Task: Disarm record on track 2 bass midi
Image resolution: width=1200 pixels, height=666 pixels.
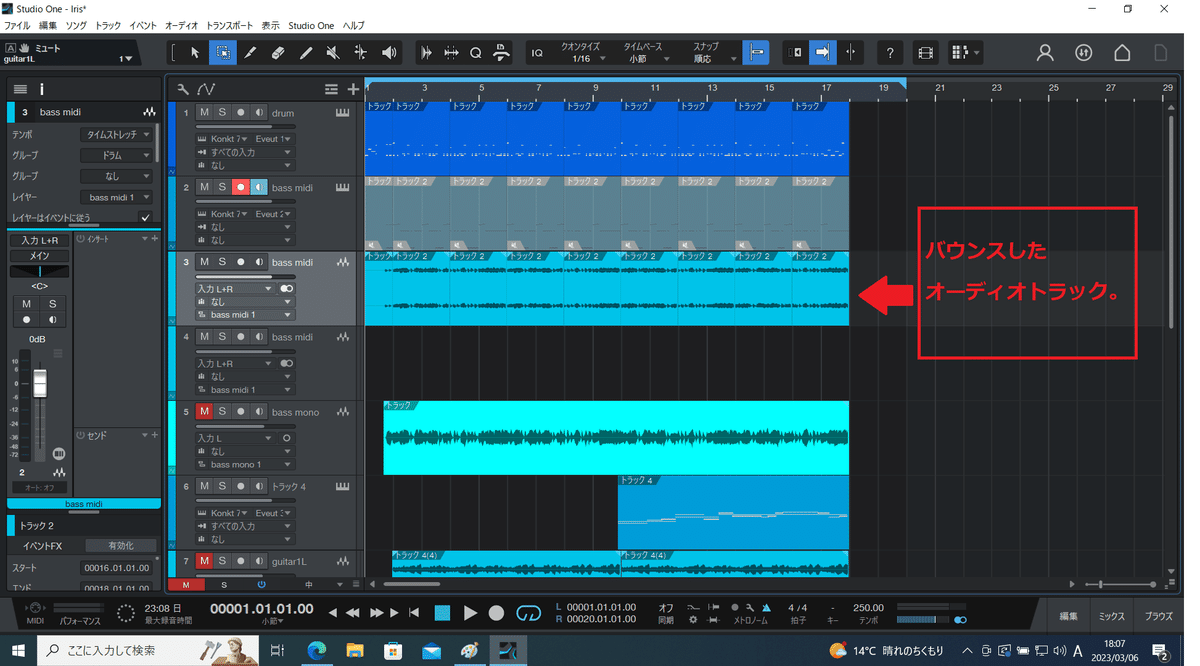Action: tap(240, 187)
